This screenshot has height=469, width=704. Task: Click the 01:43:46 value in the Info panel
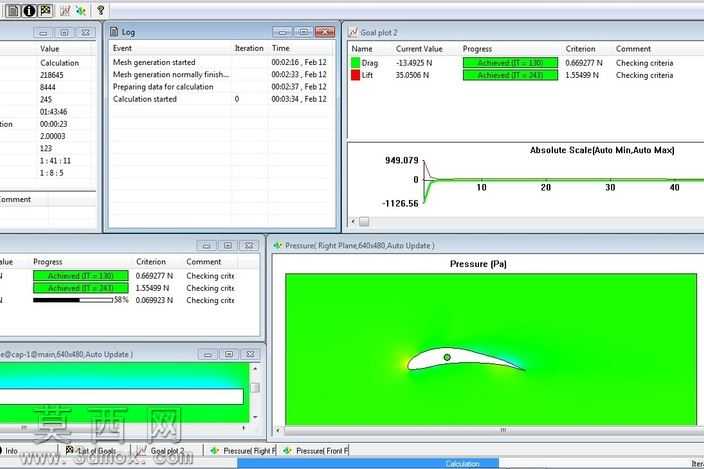[x=53, y=112]
